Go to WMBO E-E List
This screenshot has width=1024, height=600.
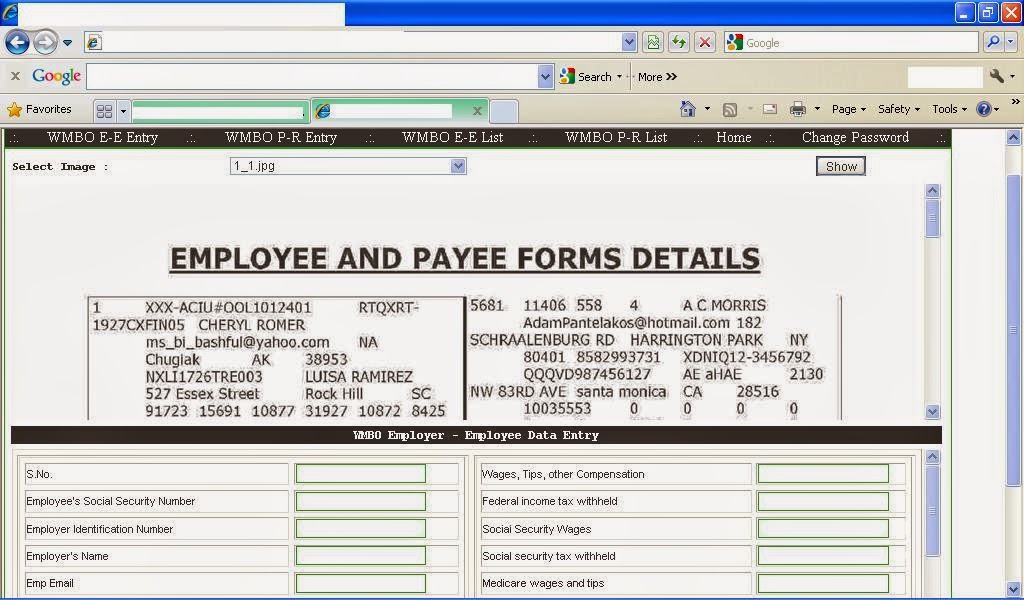[x=453, y=138]
